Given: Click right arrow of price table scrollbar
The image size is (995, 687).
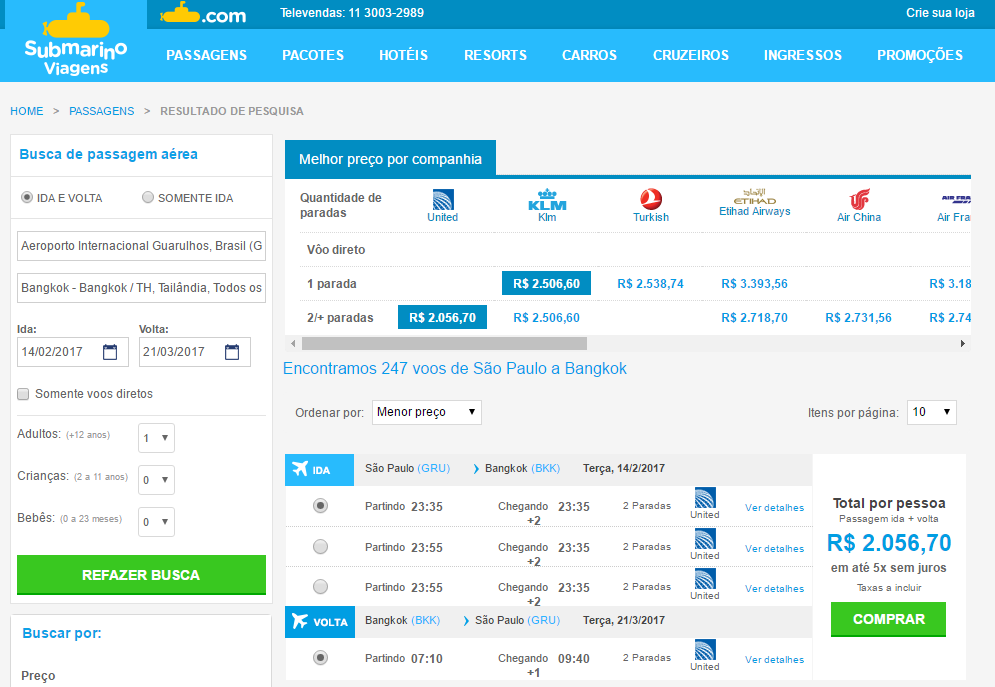Looking at the screenshot, I should click(963, 344).
